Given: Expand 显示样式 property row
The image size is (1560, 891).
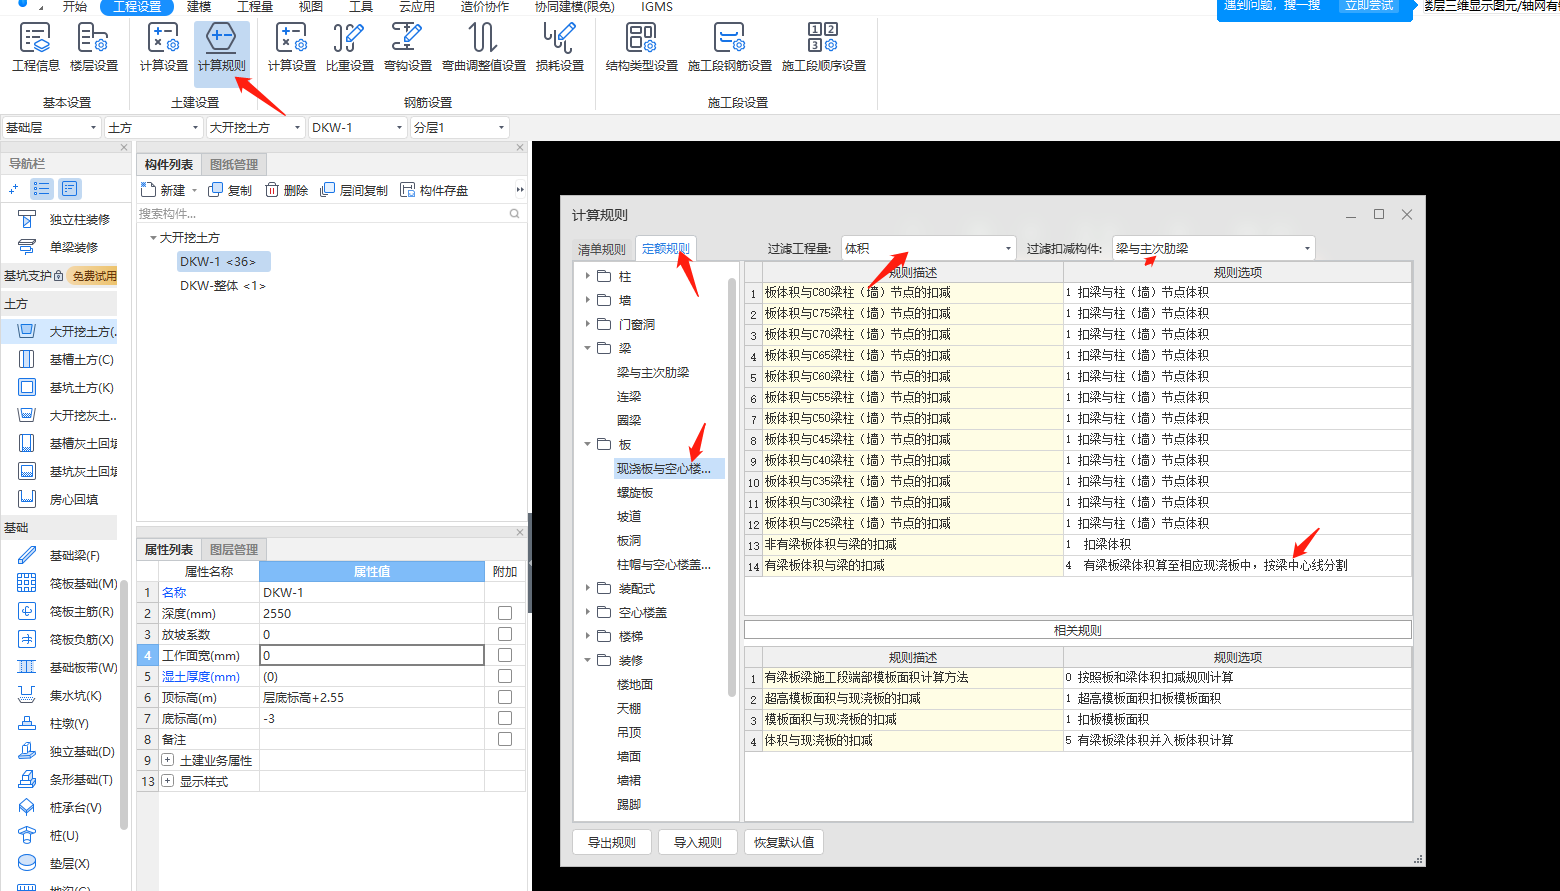Looking at the screenshot, I should [167, 781].
